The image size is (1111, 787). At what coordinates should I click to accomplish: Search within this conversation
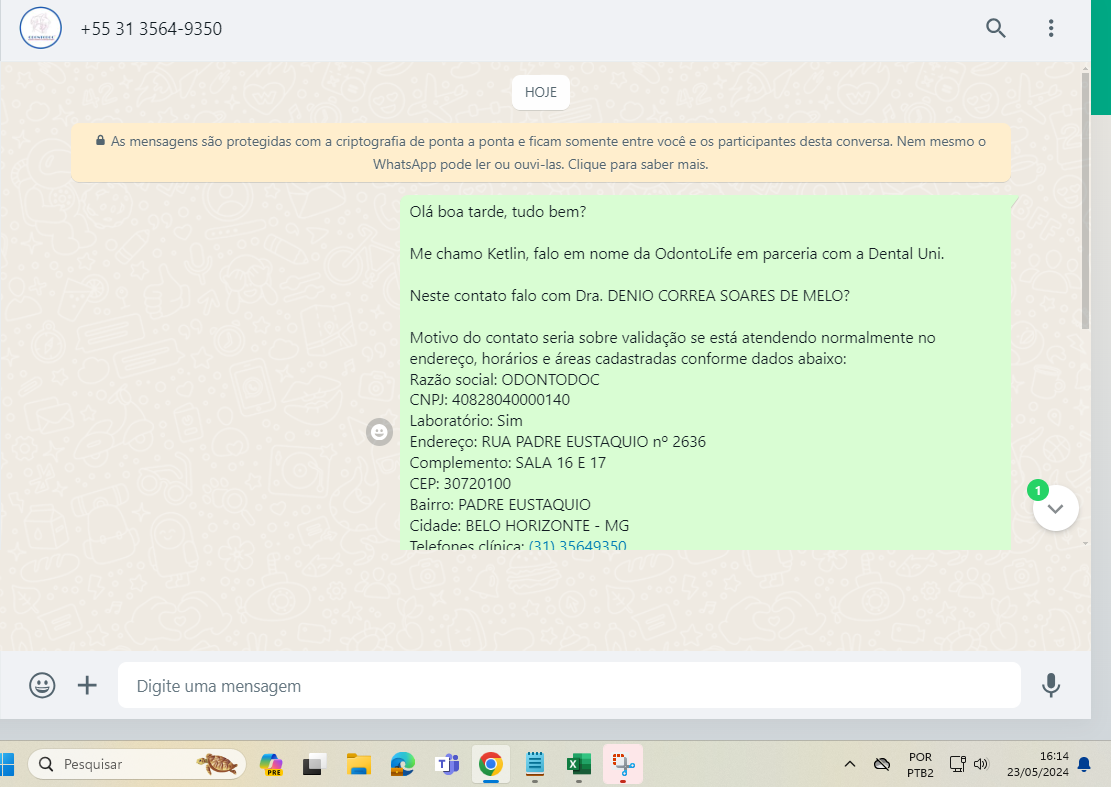(x=996, y=28)
